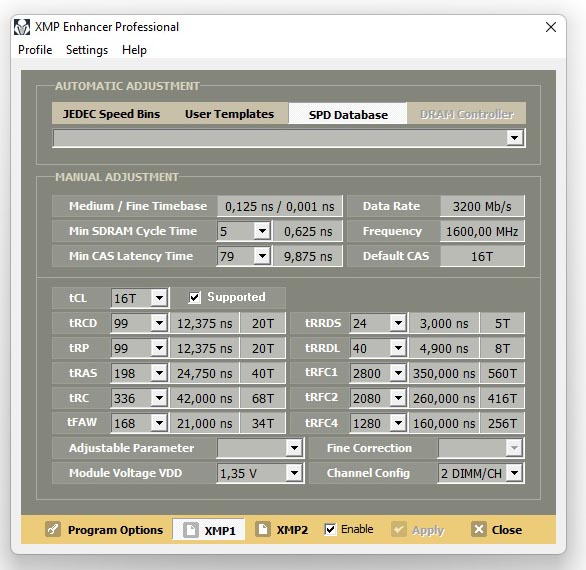Click the 0,625 ns cycle time value
This screenshot has width=586, height=570.
pyautogui.click(x=308, y=231)
